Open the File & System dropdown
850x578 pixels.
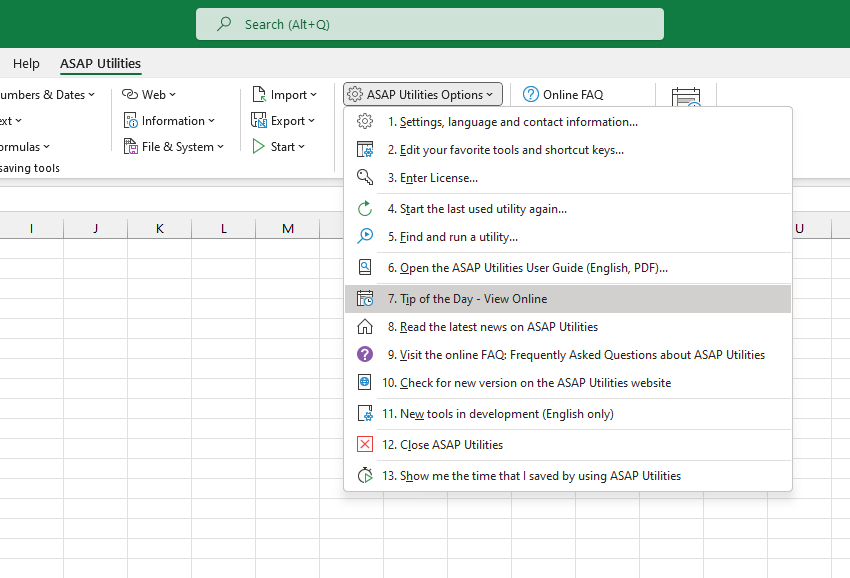click(221, 146)
